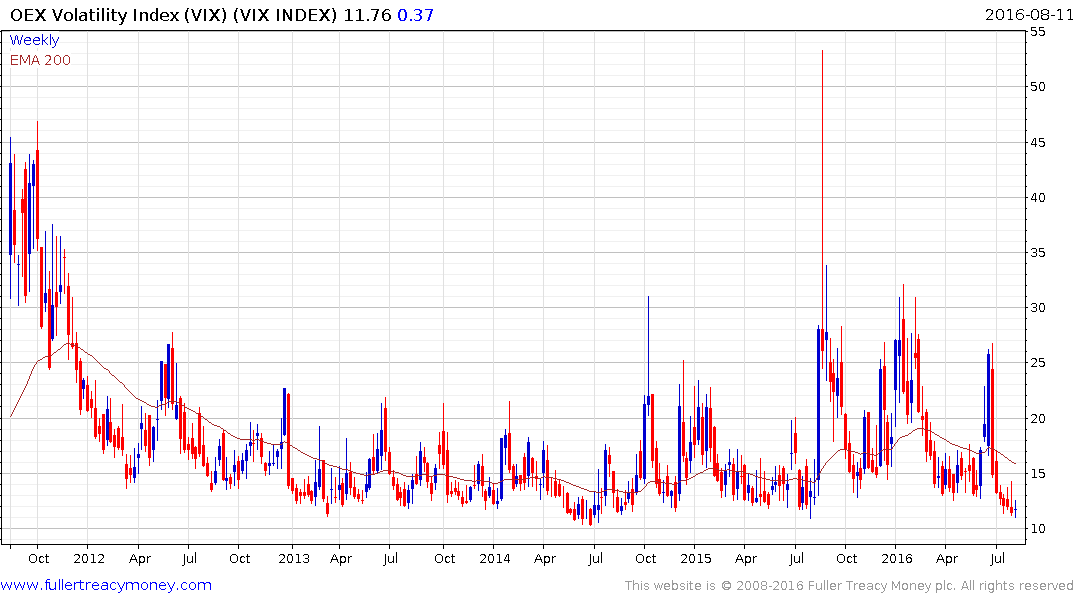Image resolution: width=1075 pixels, height=600 pixels.
Task: Click the 30 price axis label
Action: click(x=1037, y=307)
